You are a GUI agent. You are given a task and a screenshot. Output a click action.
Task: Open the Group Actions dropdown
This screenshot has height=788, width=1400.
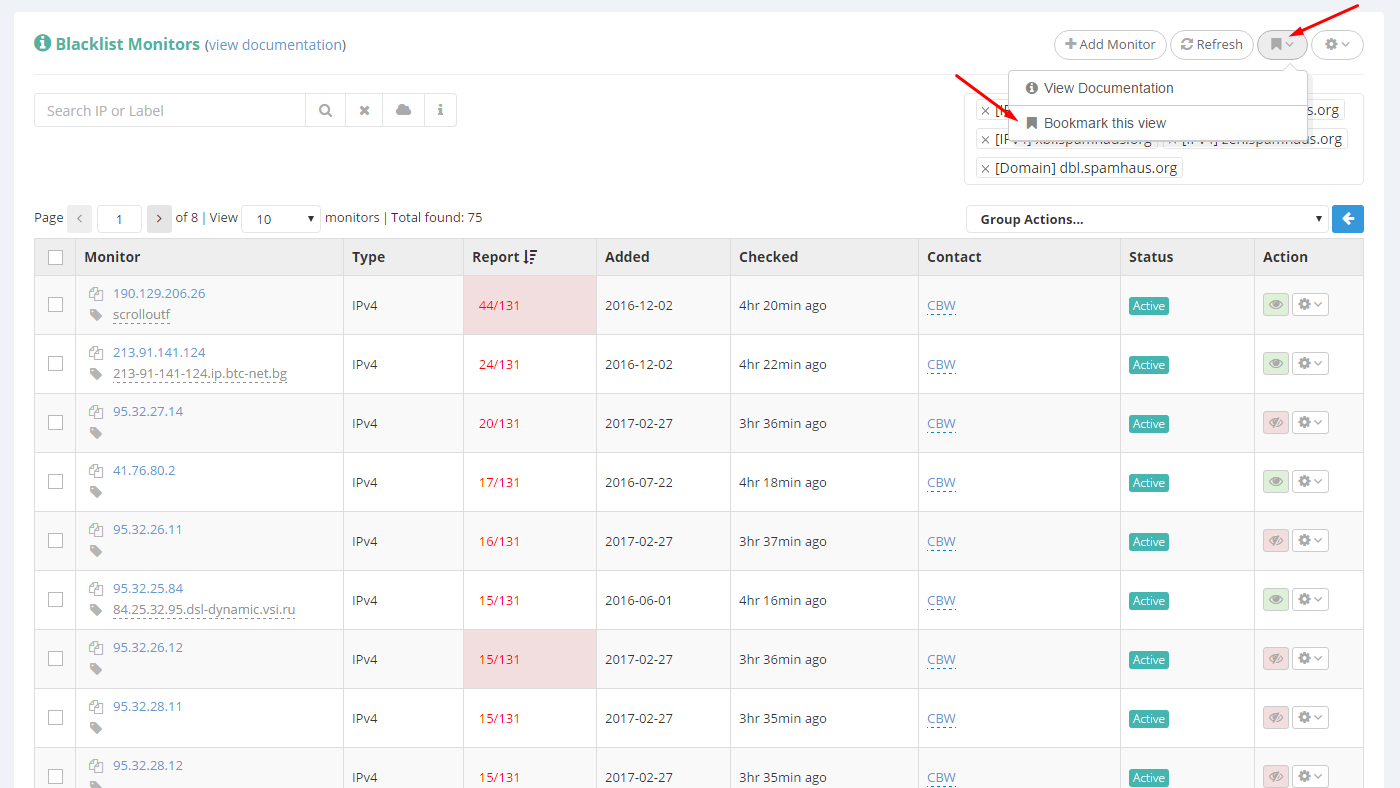[1147, 219]
